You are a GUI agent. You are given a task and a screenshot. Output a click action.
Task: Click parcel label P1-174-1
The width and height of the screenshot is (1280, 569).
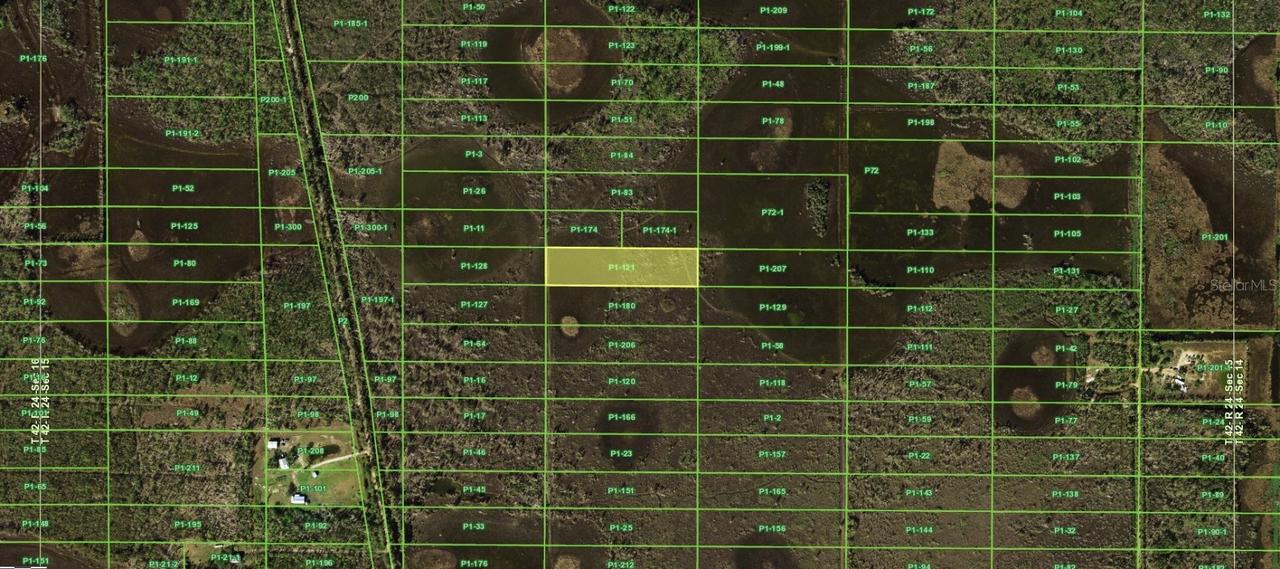point(659,230)
